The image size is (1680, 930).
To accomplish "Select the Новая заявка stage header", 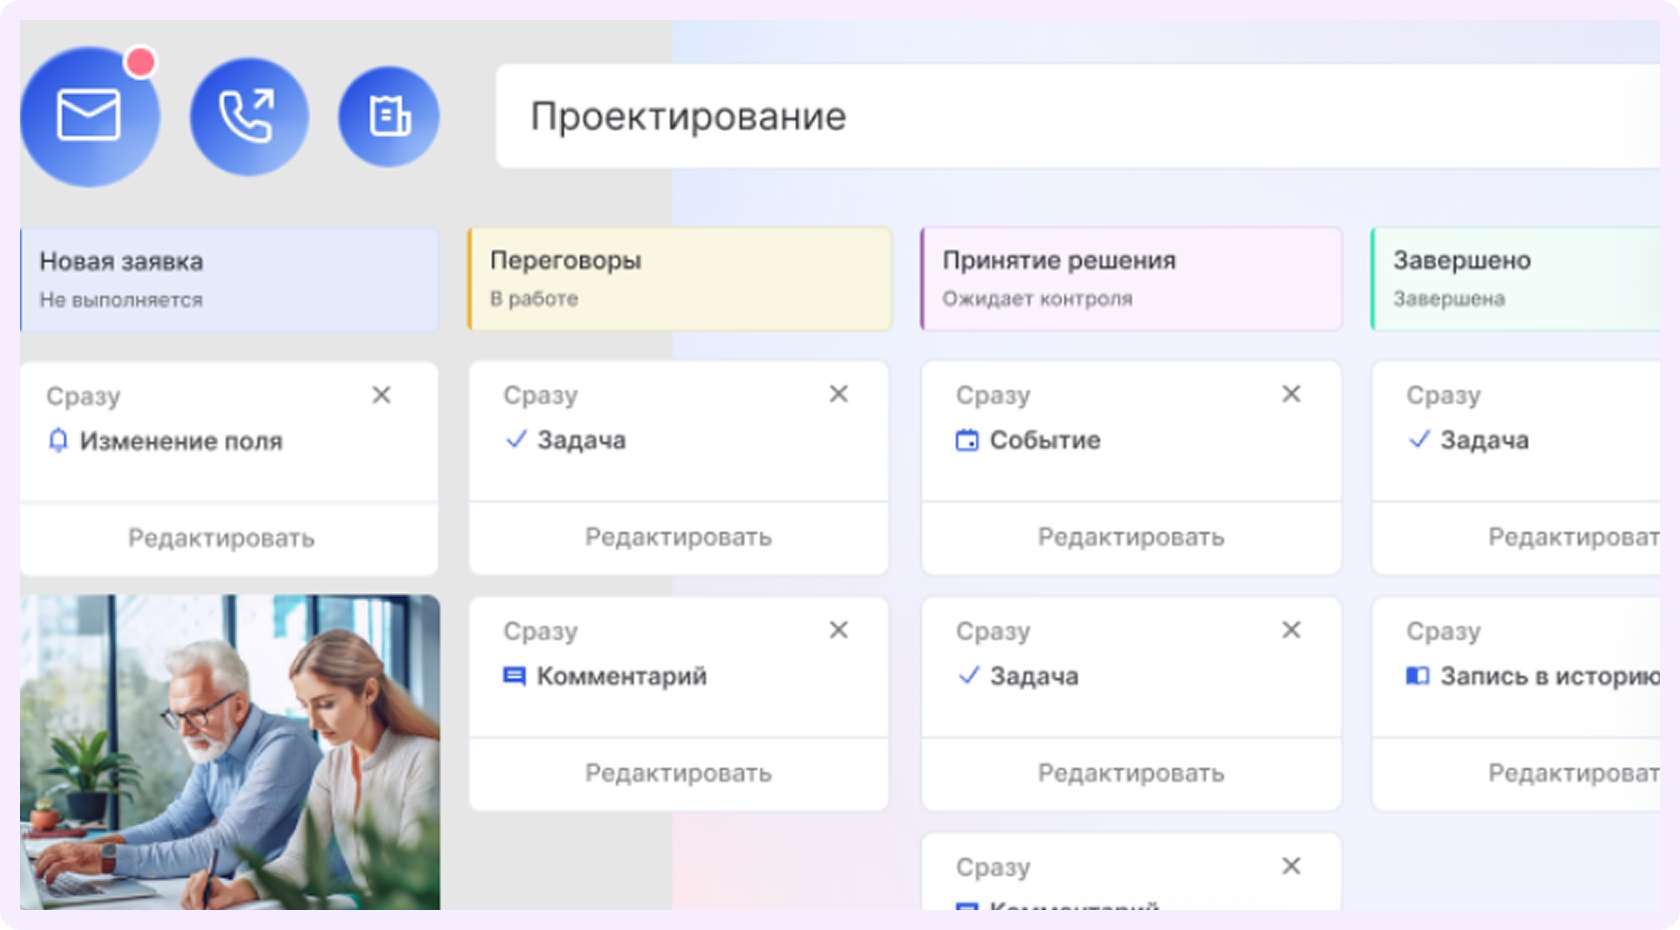I will click(x=229, y=280).
